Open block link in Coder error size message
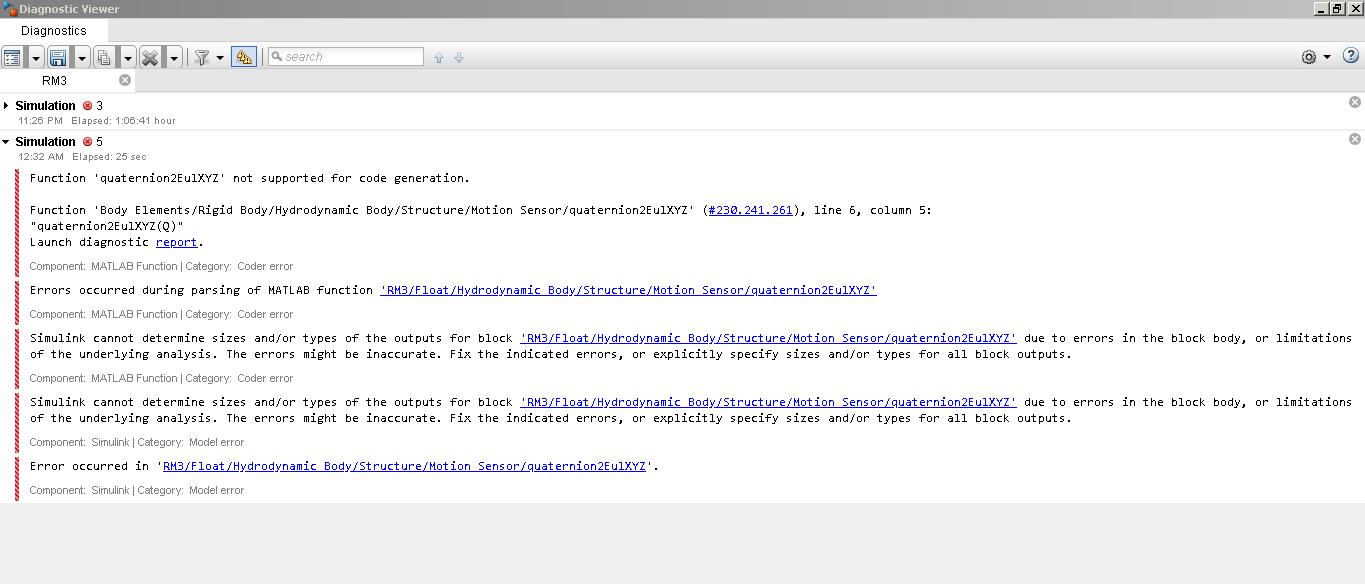 point(768,338)
